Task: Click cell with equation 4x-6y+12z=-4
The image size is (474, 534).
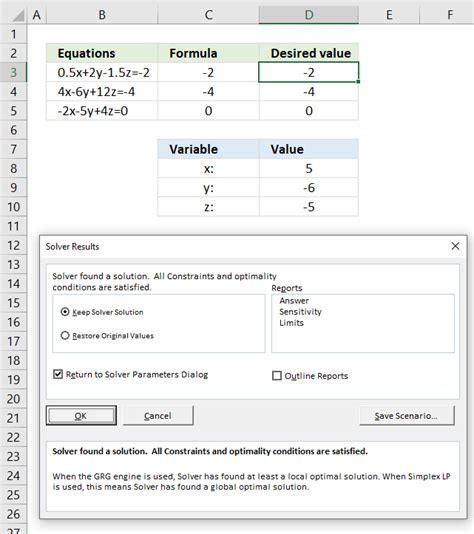Action: pyautogui.click(x=102, y=91)
